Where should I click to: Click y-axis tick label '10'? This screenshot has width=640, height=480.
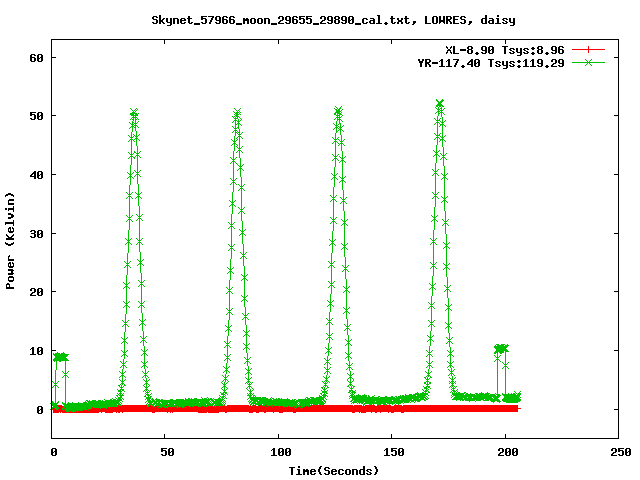pyautogui.click(x=36, y=351)
